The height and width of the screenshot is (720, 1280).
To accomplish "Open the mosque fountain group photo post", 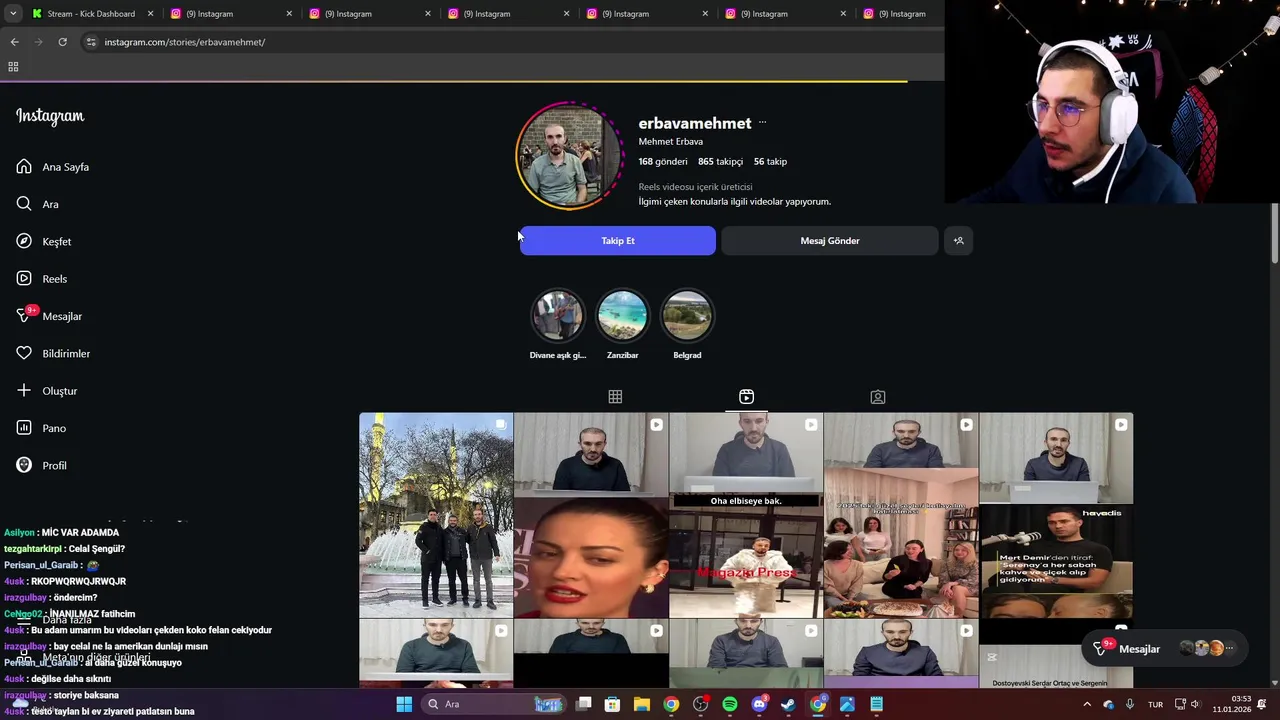I will tap(436, 515).
